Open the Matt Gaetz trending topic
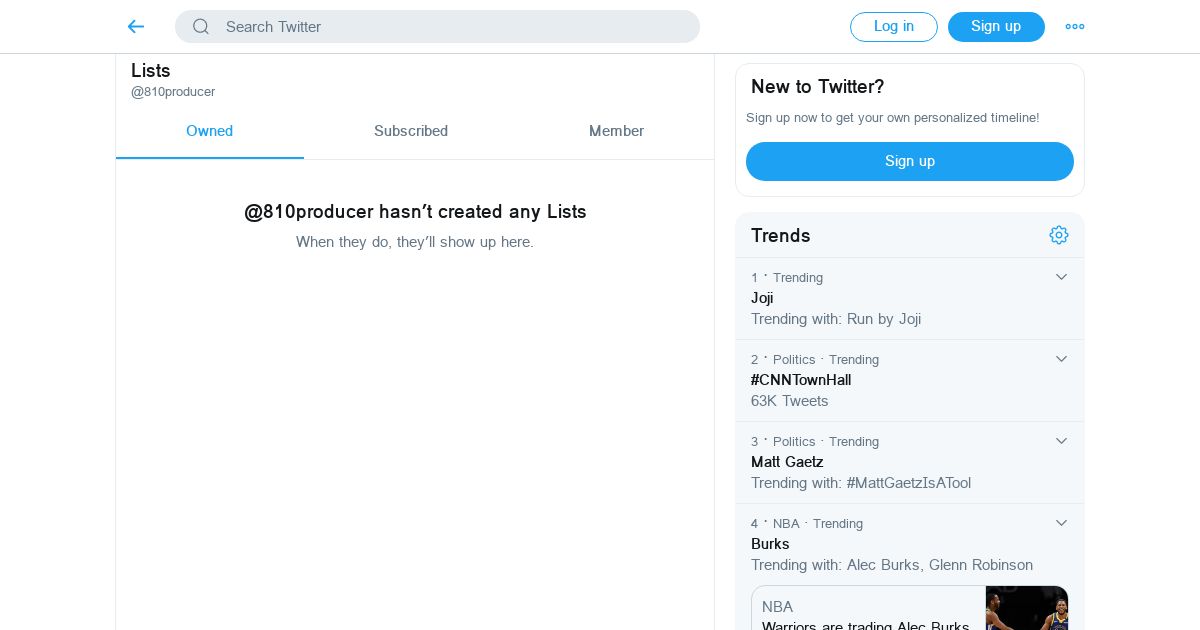 787,462
